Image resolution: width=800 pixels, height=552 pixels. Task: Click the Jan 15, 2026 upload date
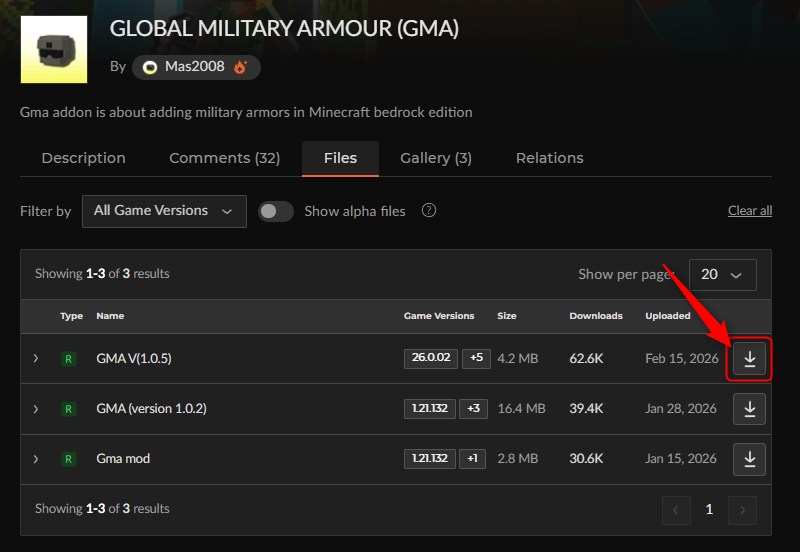[681, 459]
